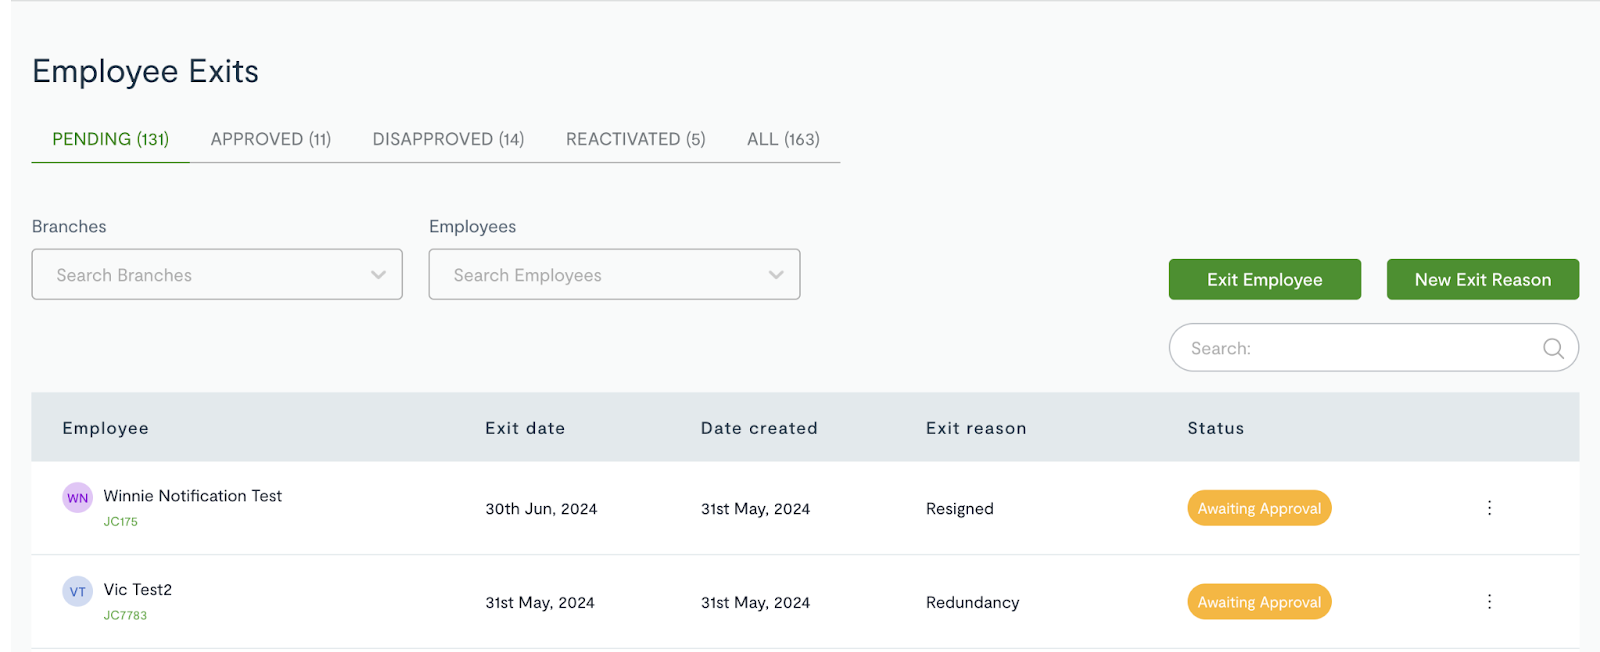Click the New Exit Reason button
This screenshot has width=1600, height=652.
pos(1483,279)
